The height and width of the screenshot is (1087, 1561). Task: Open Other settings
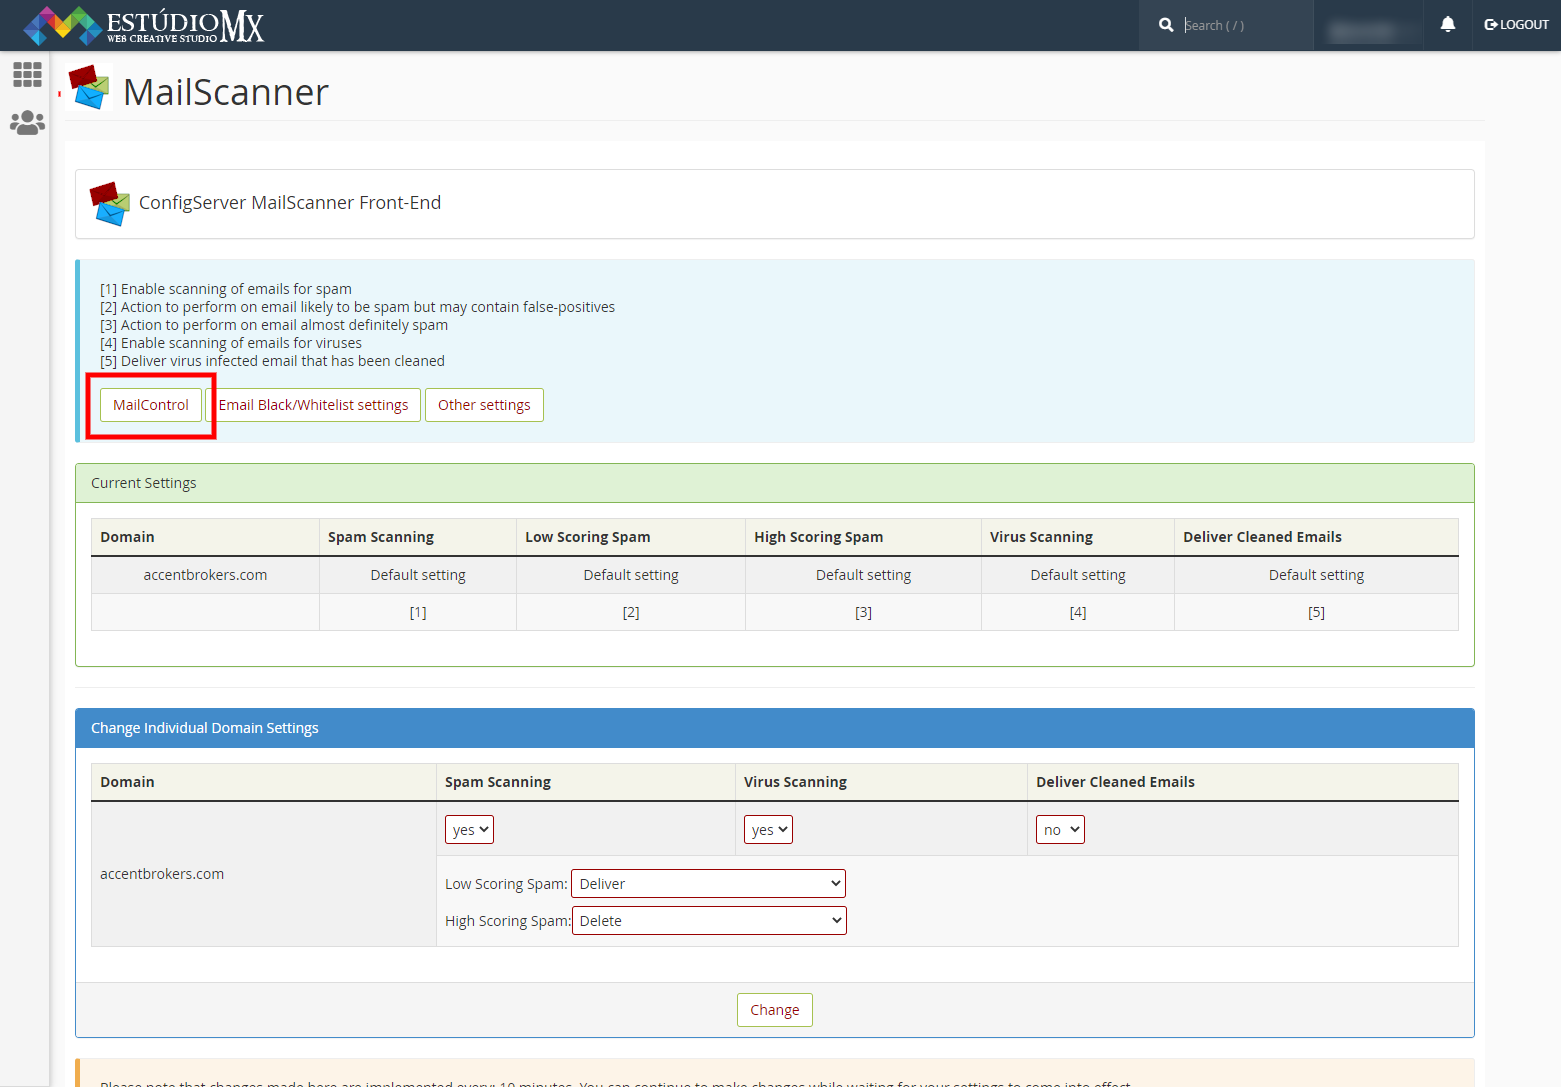[x=484, y=405]
